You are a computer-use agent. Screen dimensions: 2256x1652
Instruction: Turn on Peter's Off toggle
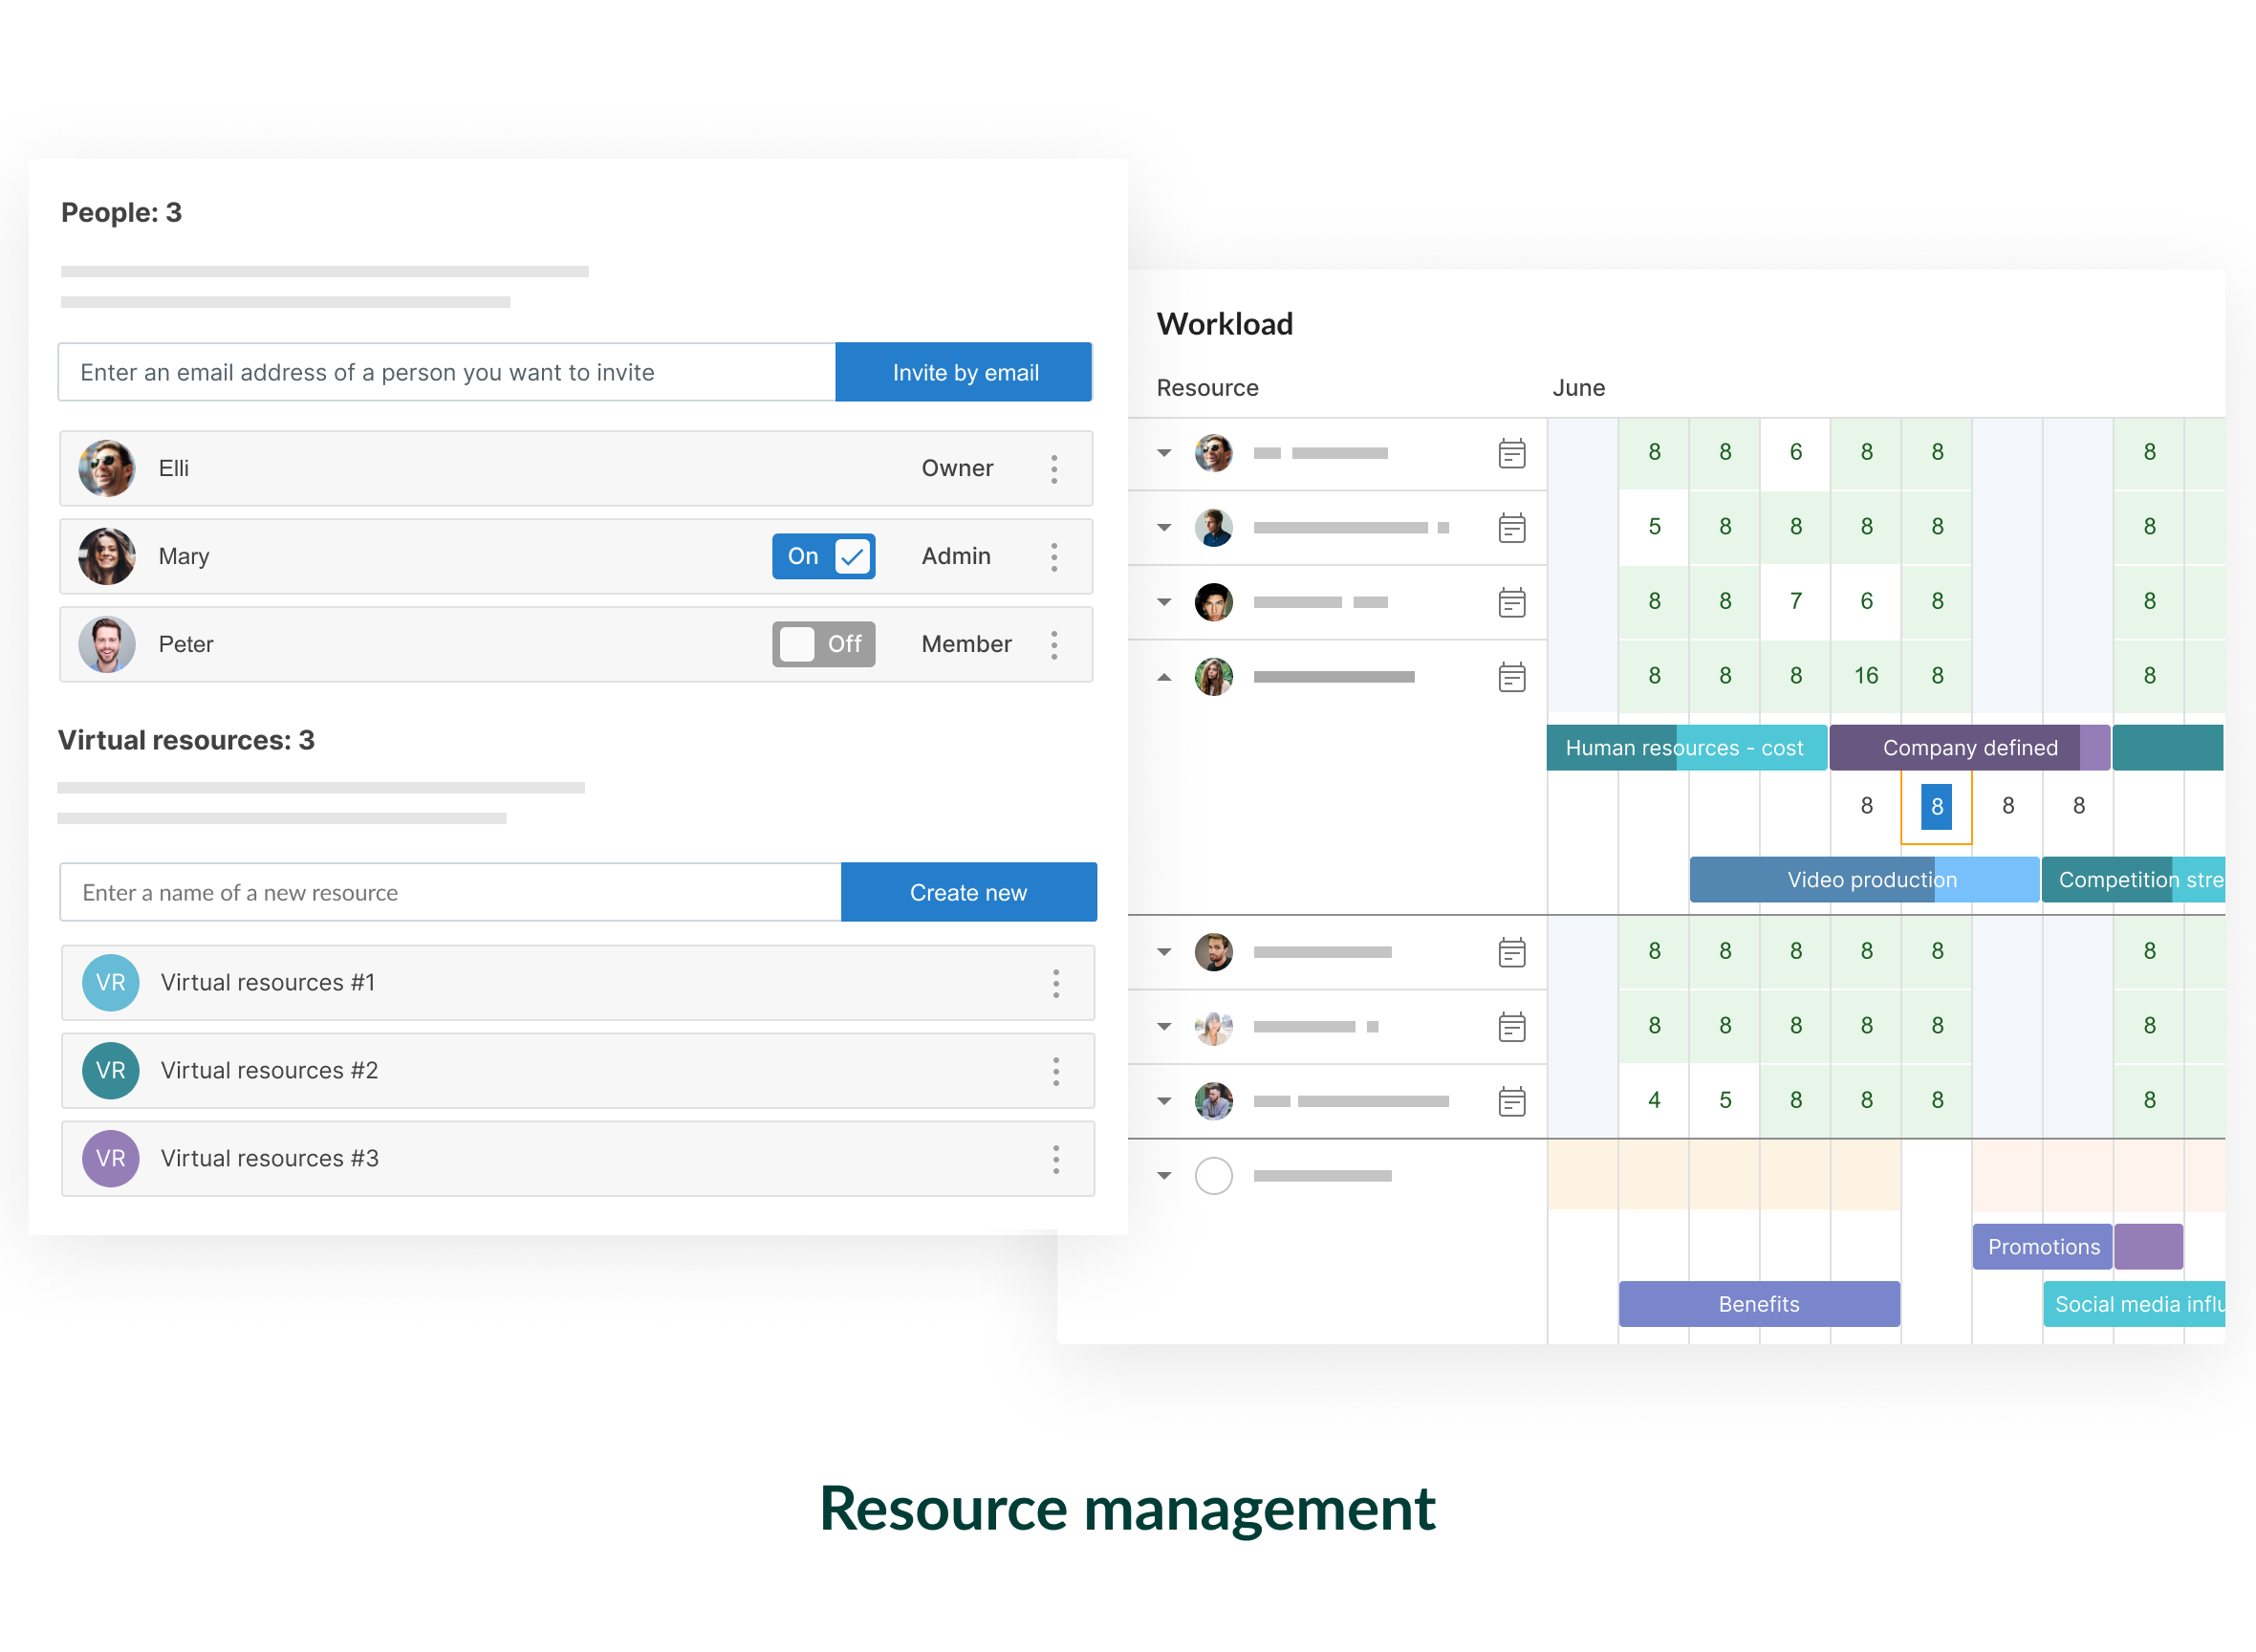[x=823, y=644]
